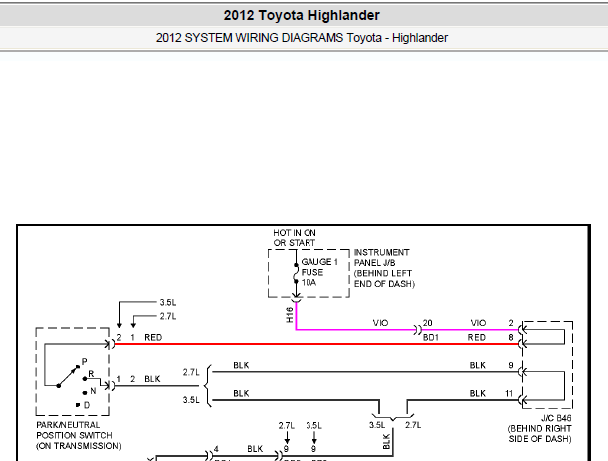608x461 pixels.
Task: Click the 'RED' wire label near switch
Action: (x=153, y=338)
